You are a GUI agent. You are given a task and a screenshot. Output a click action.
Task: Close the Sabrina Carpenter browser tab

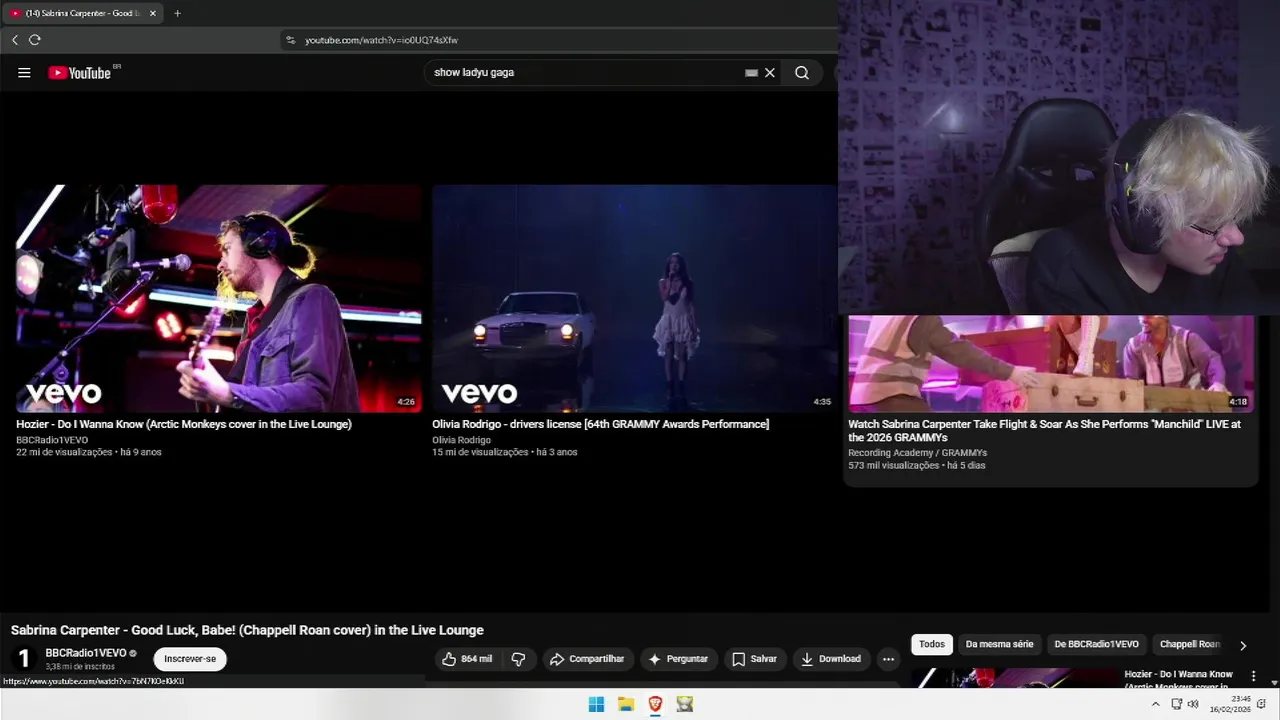tap(153, 13)
